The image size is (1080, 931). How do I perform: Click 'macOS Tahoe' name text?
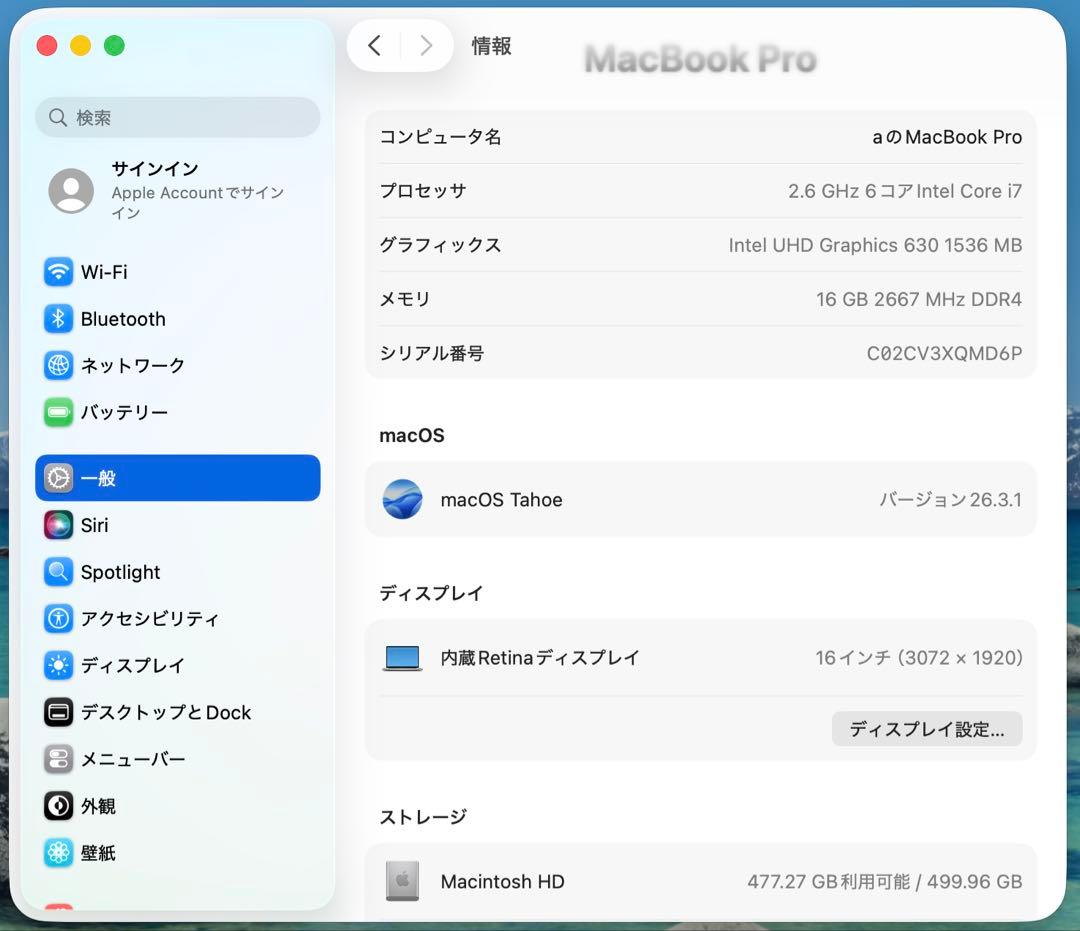501,499
